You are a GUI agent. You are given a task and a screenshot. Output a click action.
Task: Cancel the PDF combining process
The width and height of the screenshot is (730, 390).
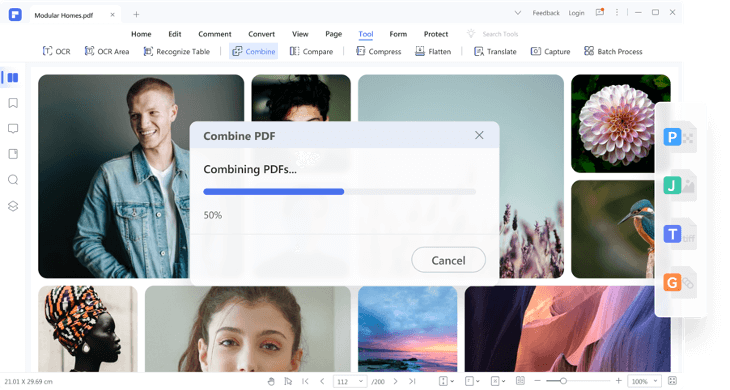pos(448,260)
